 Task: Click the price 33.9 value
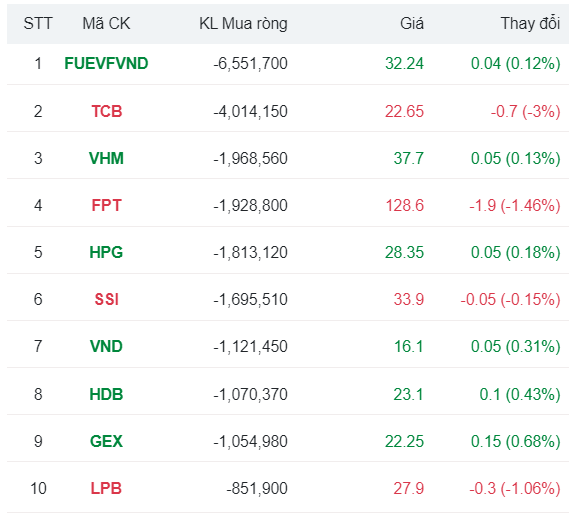coord(409,299)
